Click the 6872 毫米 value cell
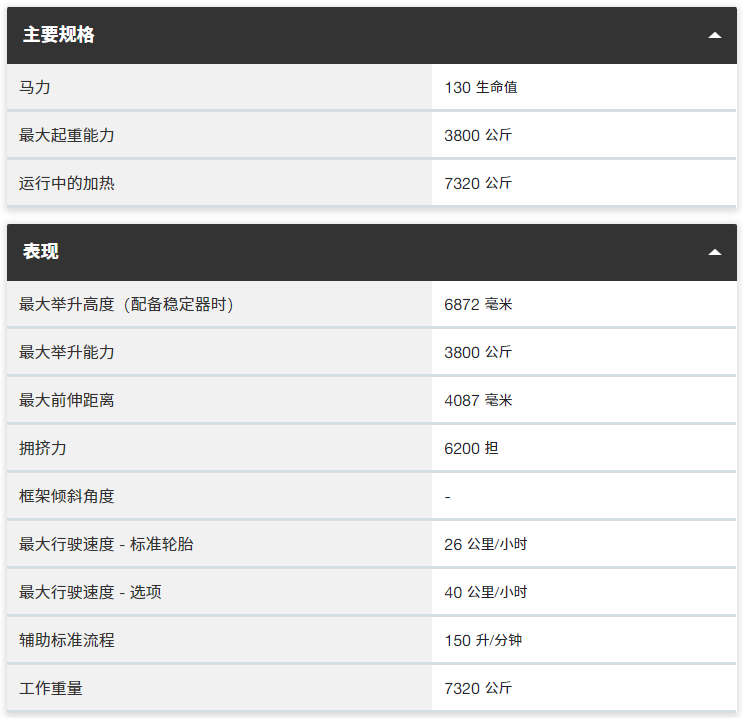The image size is (743, 718). coord(478,304)
